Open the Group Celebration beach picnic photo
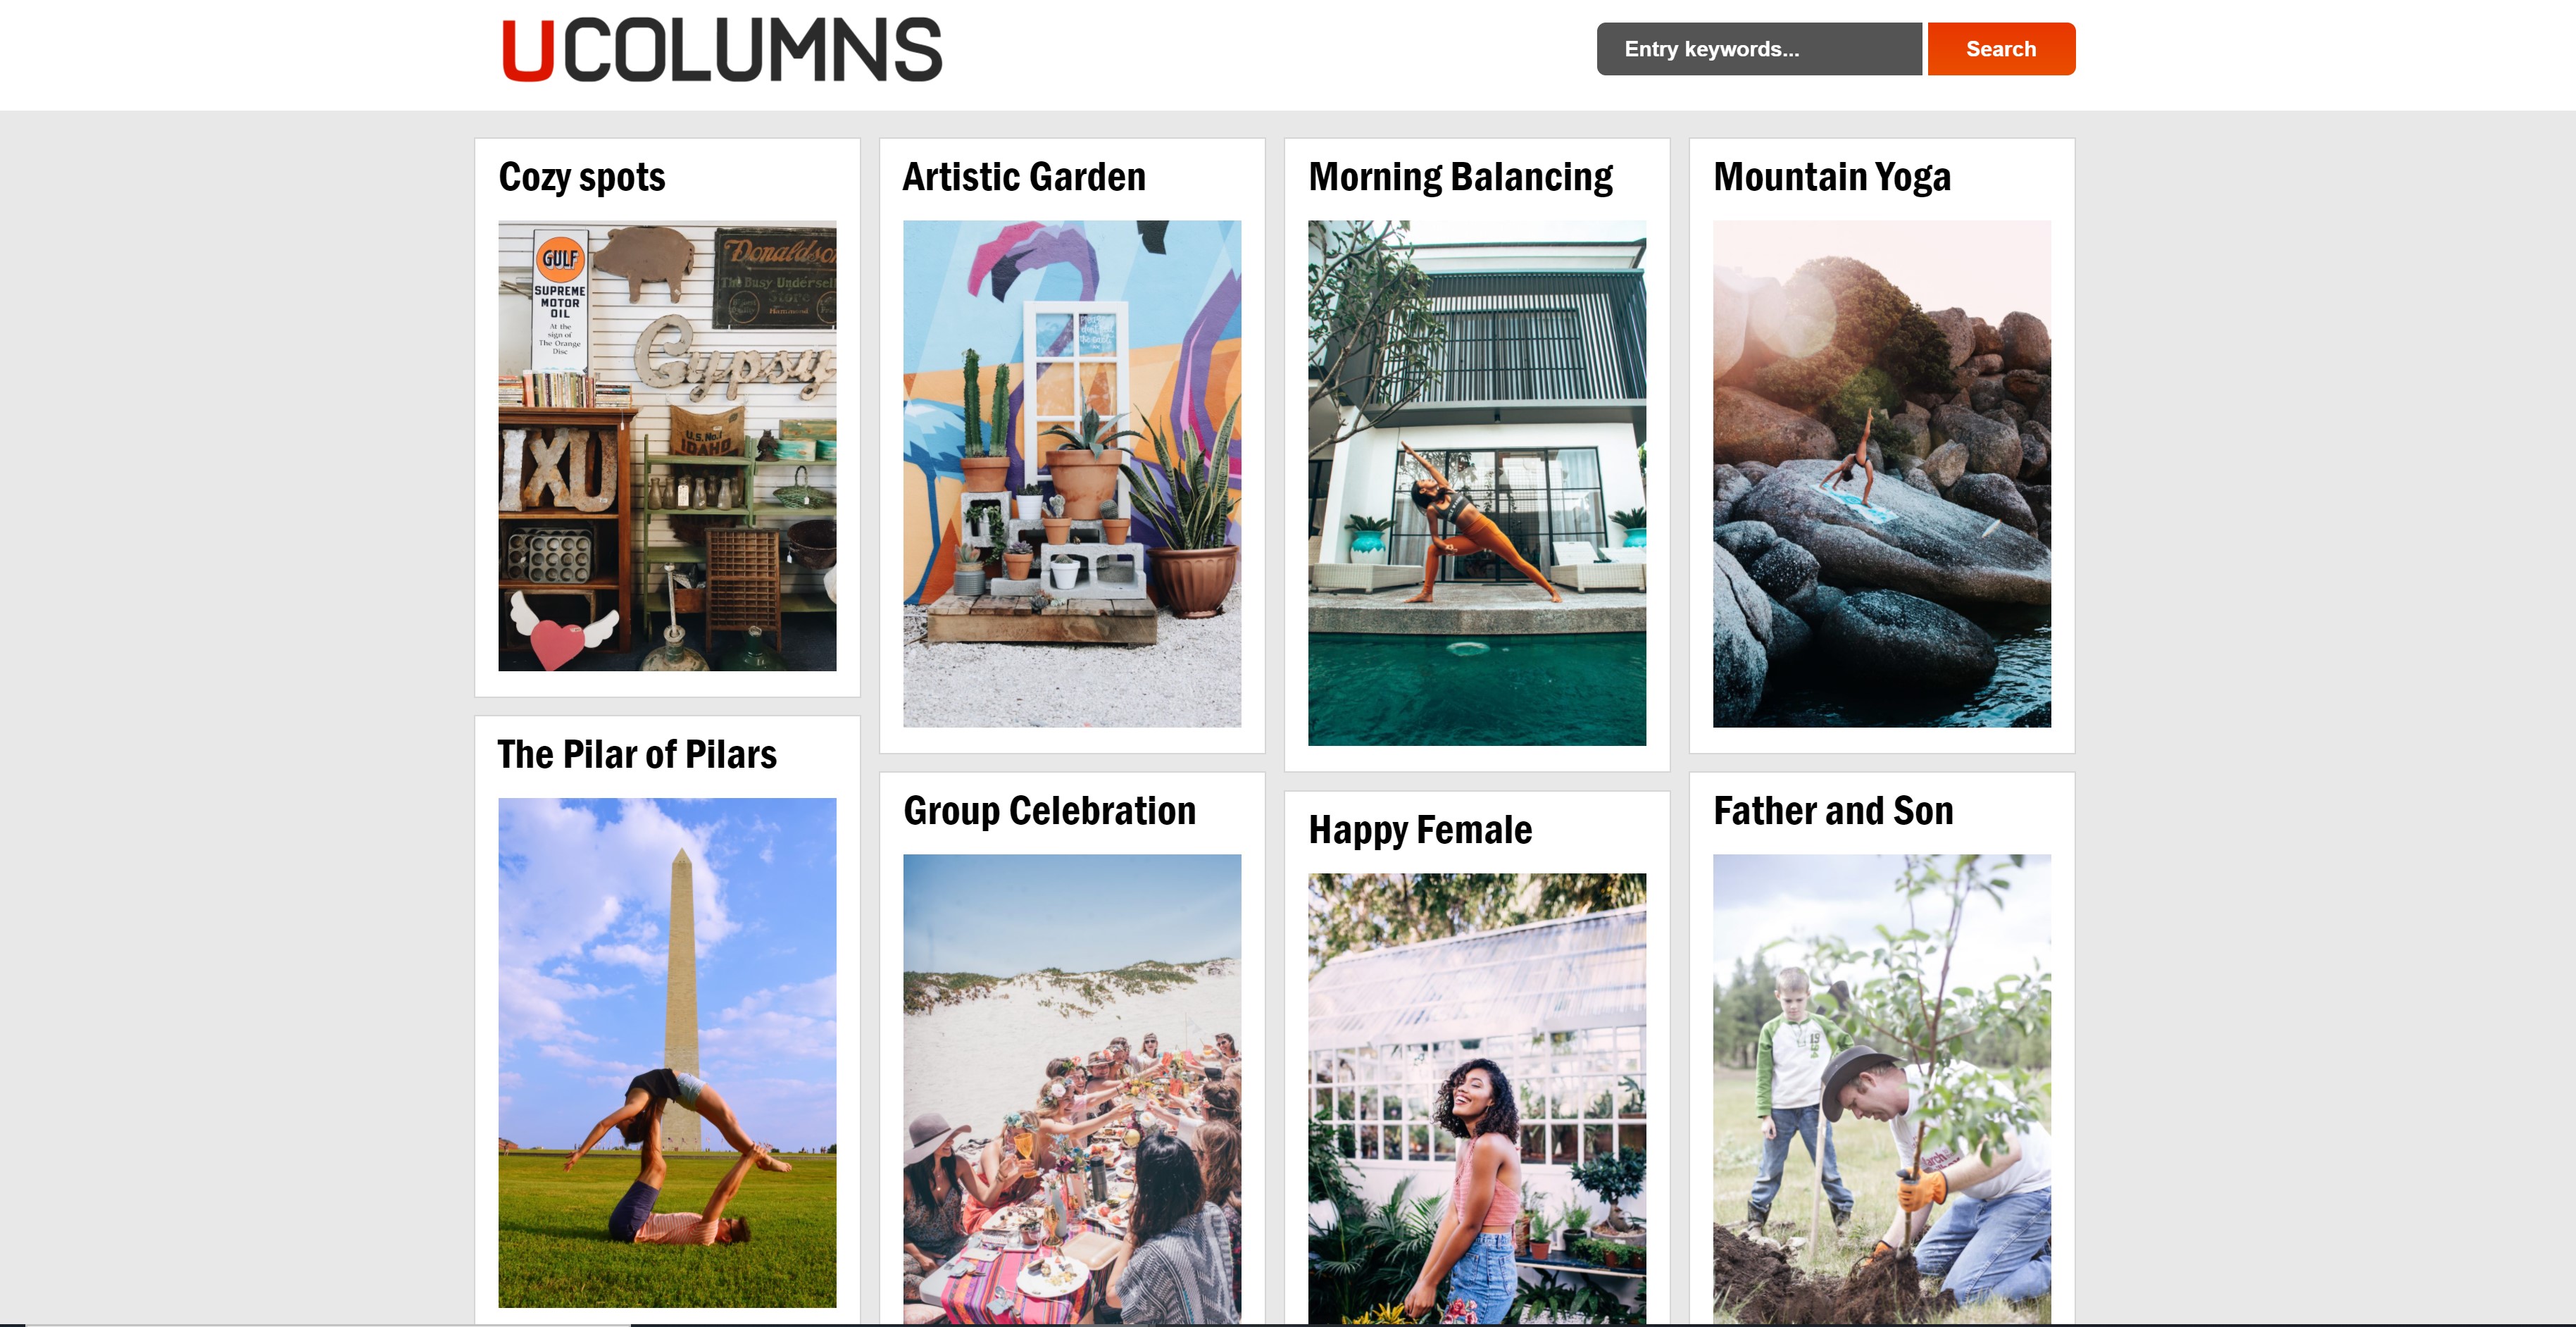This screenshot has height=1327, width=2576. point(1071,1089)
